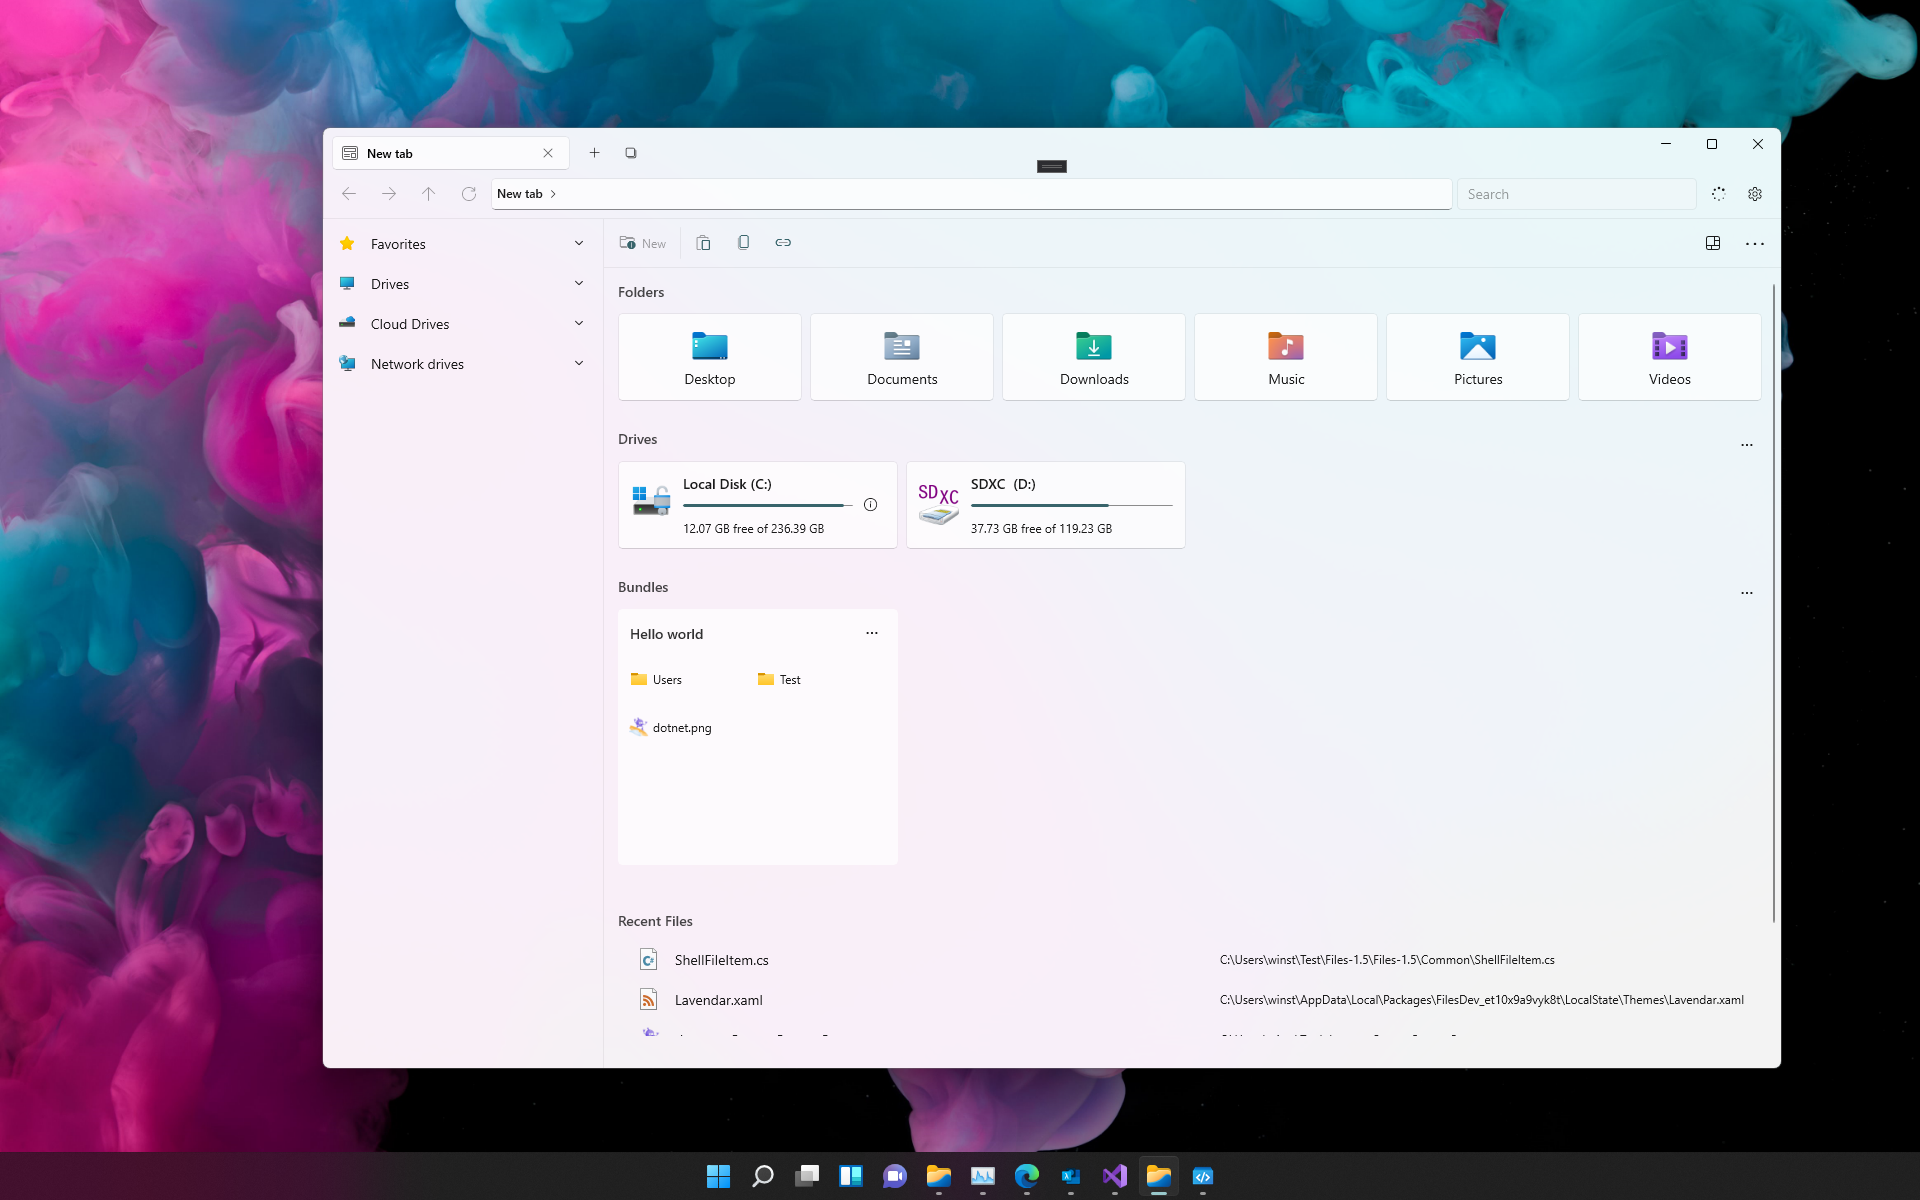Screen dimensions: 1920x1200
Task: Click the refresh navigation icon
Action: [468, 194]
